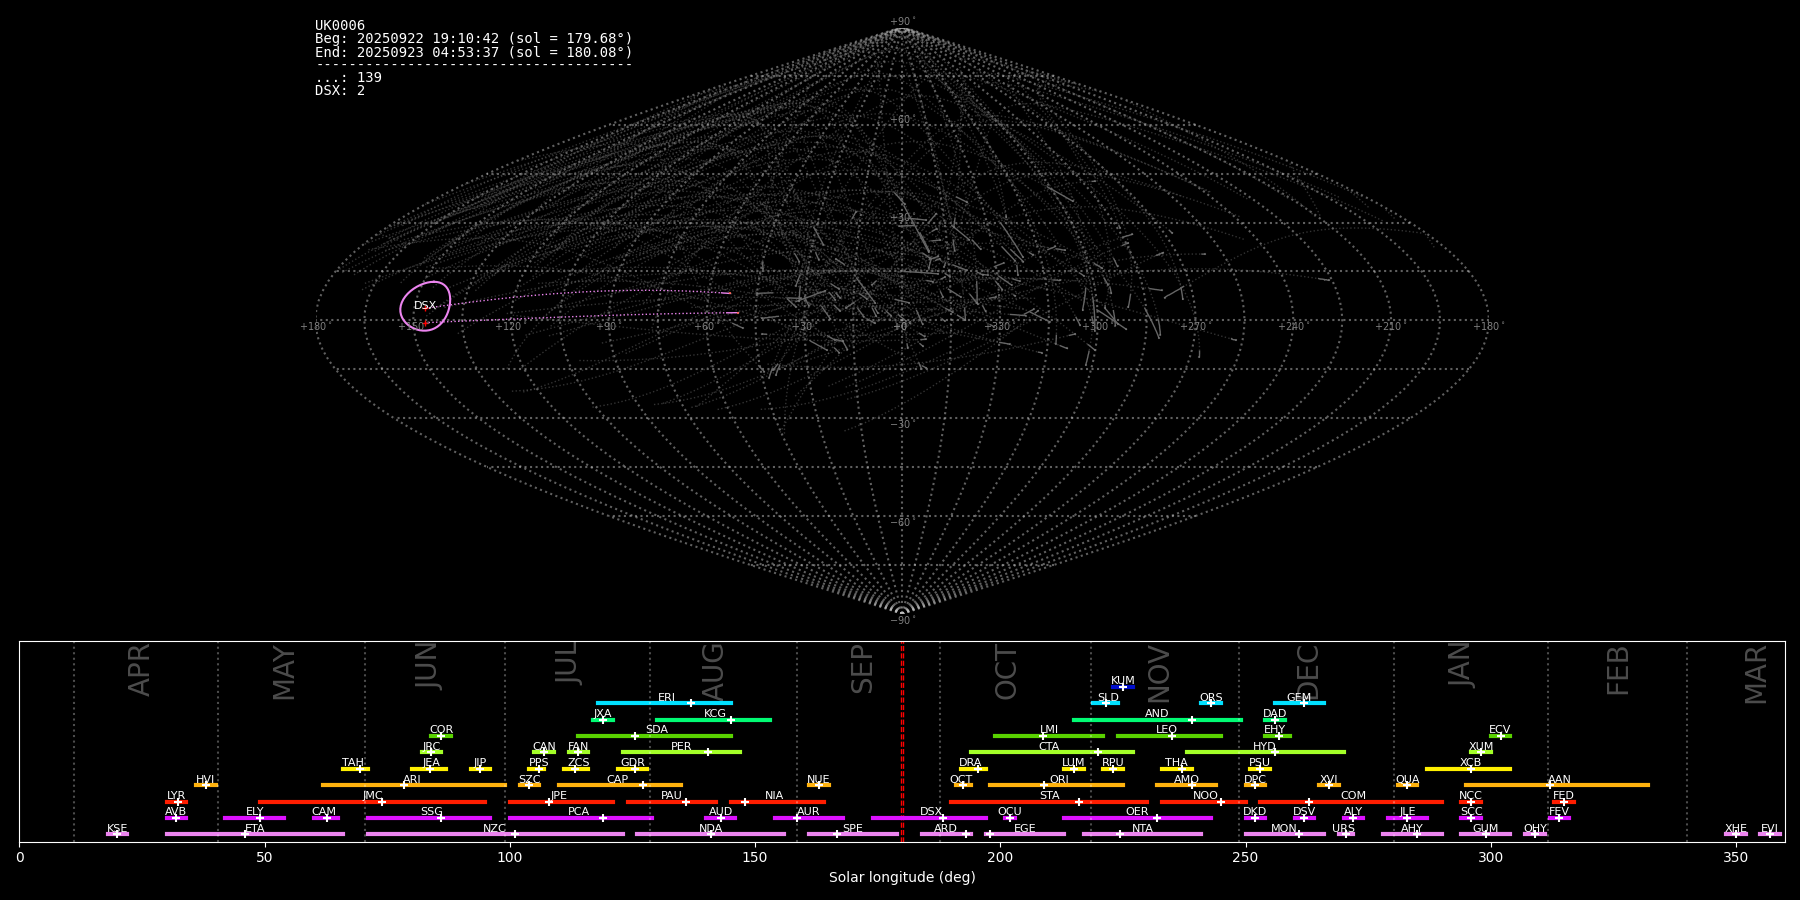Click the DSX label in the shower timeline
This screenshot has height=900, width=1800.
[x=931, y=812]
